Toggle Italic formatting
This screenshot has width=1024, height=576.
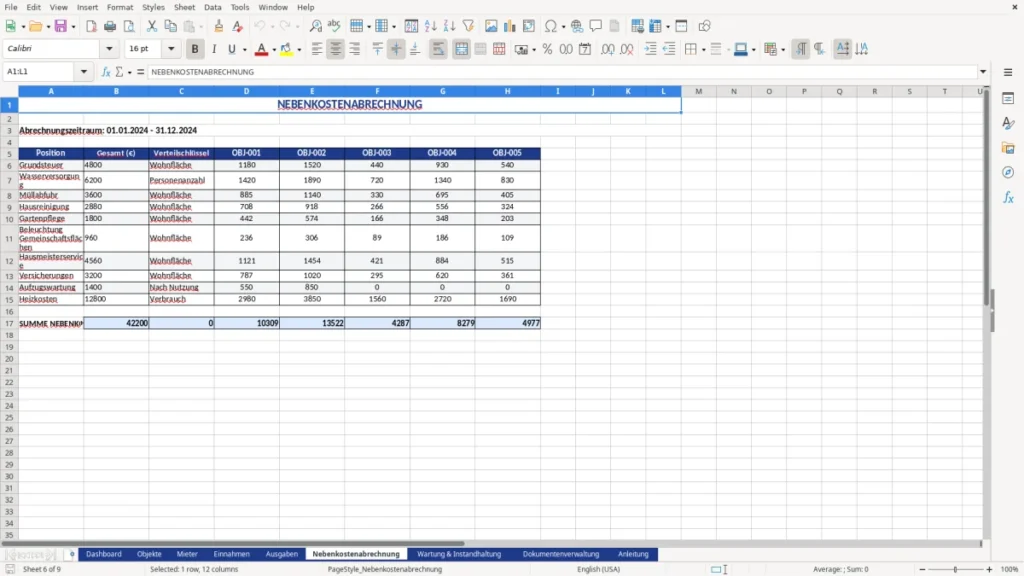[x=214, y=49]
